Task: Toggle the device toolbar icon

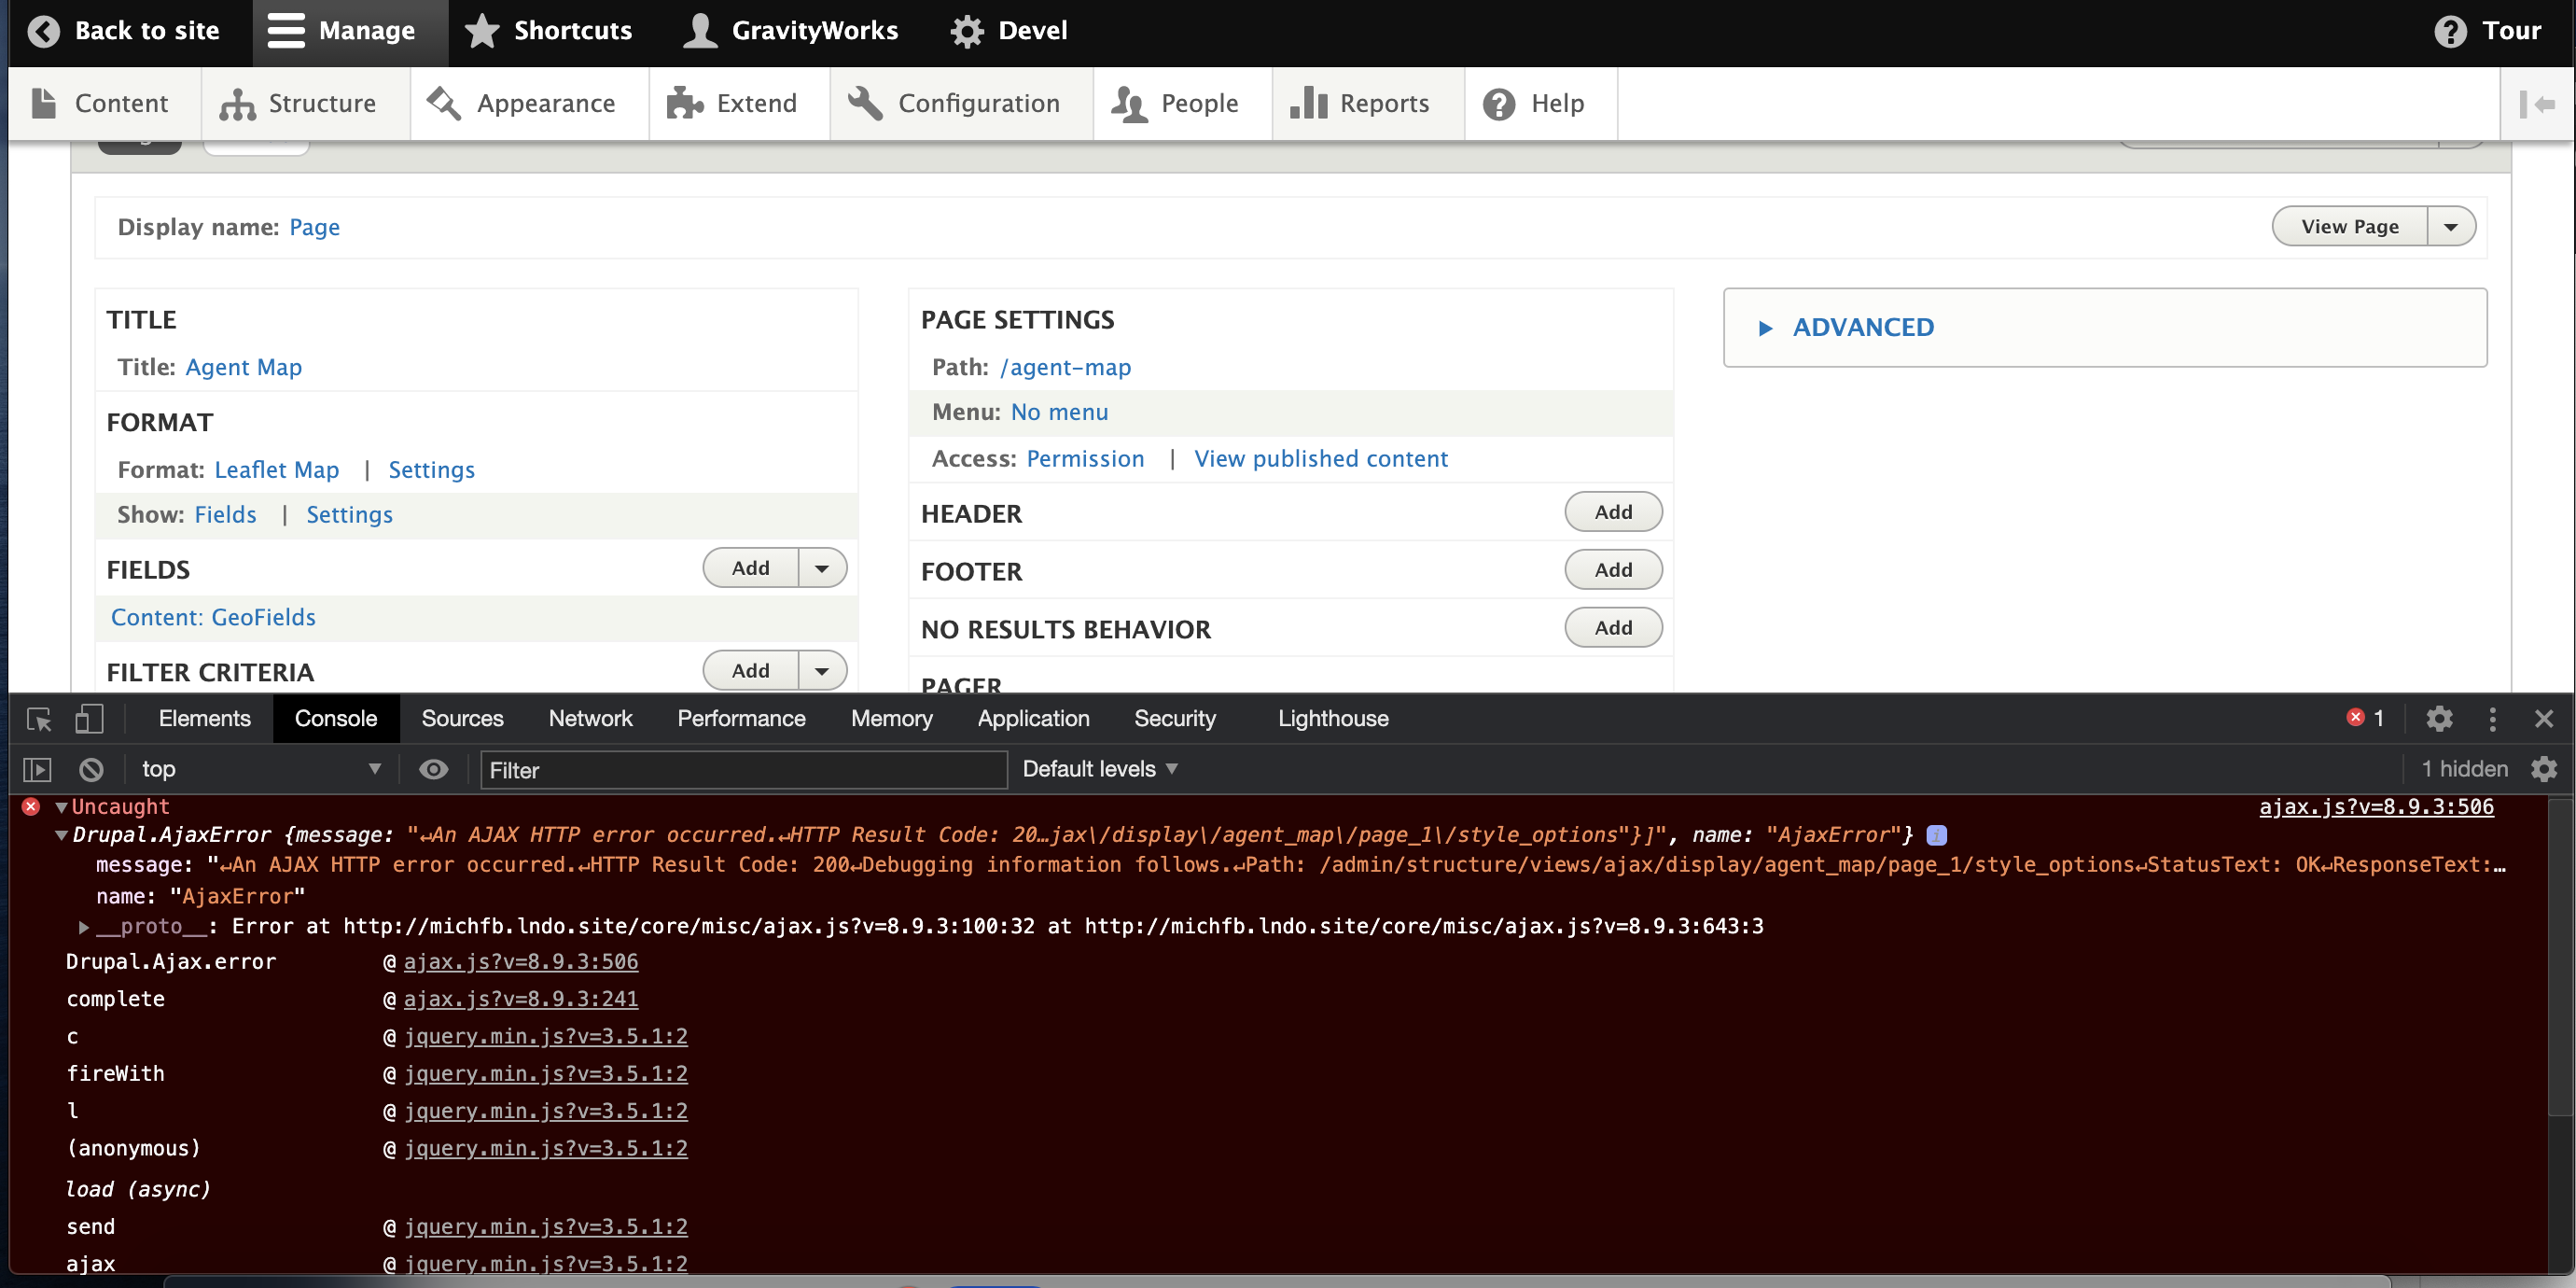Action: (x=89, y=719)
